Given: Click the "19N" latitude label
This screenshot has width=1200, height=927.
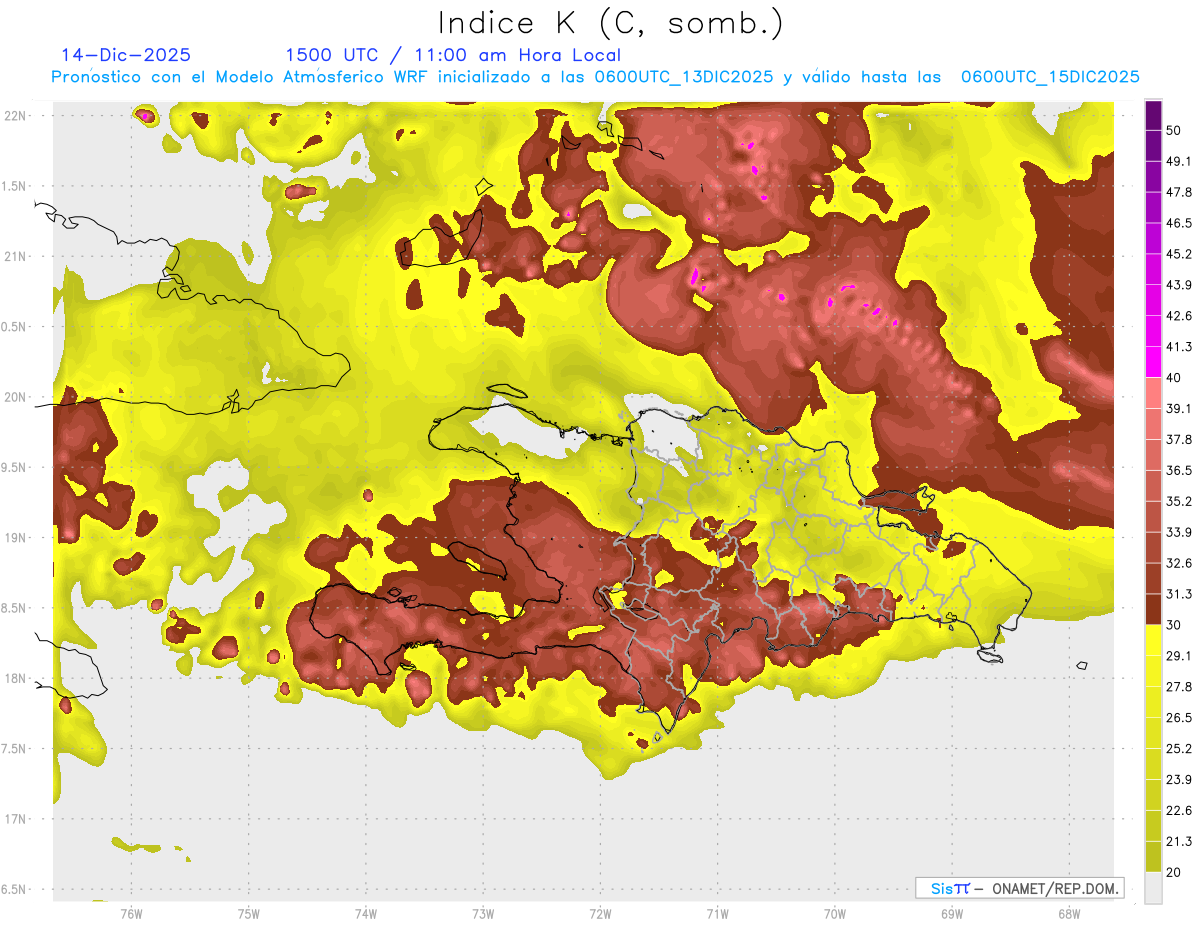Looking at the screenshot, I should tap(16, 538).
